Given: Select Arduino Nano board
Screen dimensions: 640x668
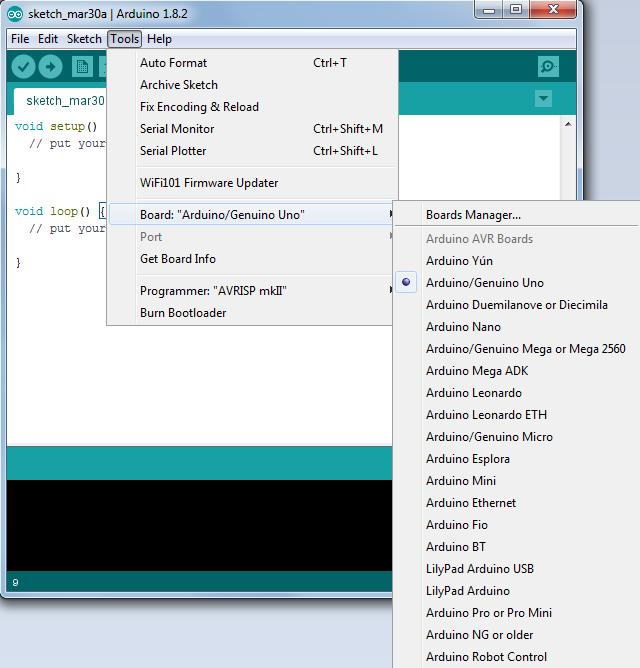Looking at the screenshot, I should pos(517,327).
